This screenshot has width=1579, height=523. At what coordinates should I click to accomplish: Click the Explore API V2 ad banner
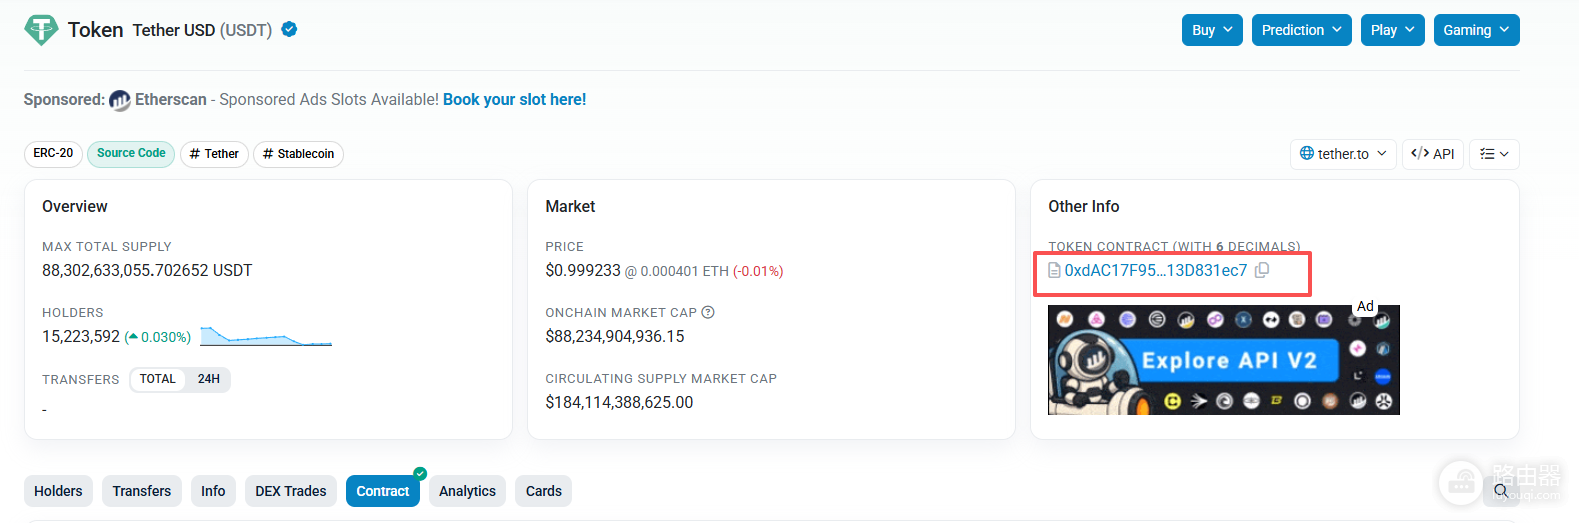click(1224, 360)
